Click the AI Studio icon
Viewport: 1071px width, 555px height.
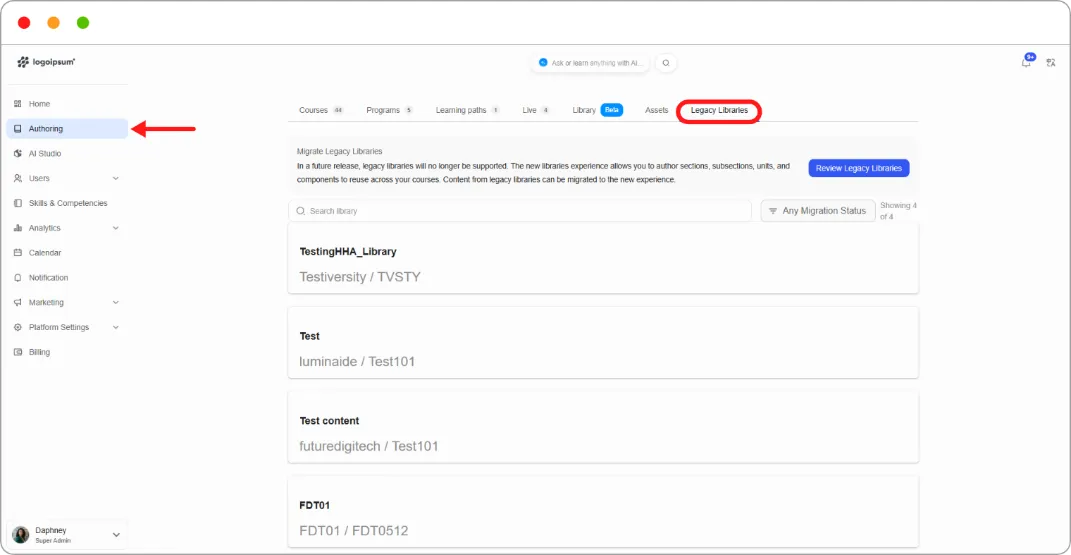18,154
